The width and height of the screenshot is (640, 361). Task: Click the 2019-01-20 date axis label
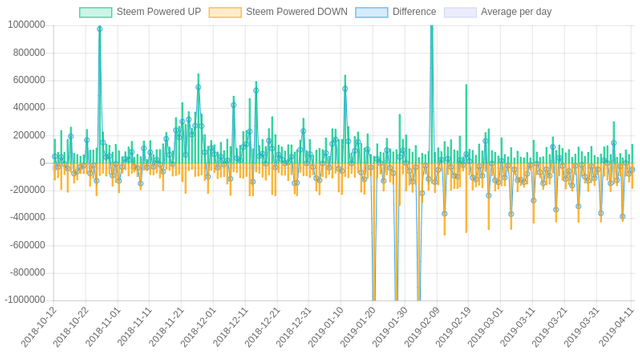358,327
